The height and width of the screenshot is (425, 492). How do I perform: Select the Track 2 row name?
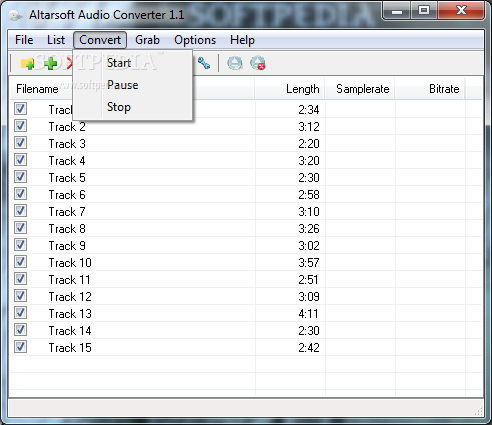click(x=67, y=127)
